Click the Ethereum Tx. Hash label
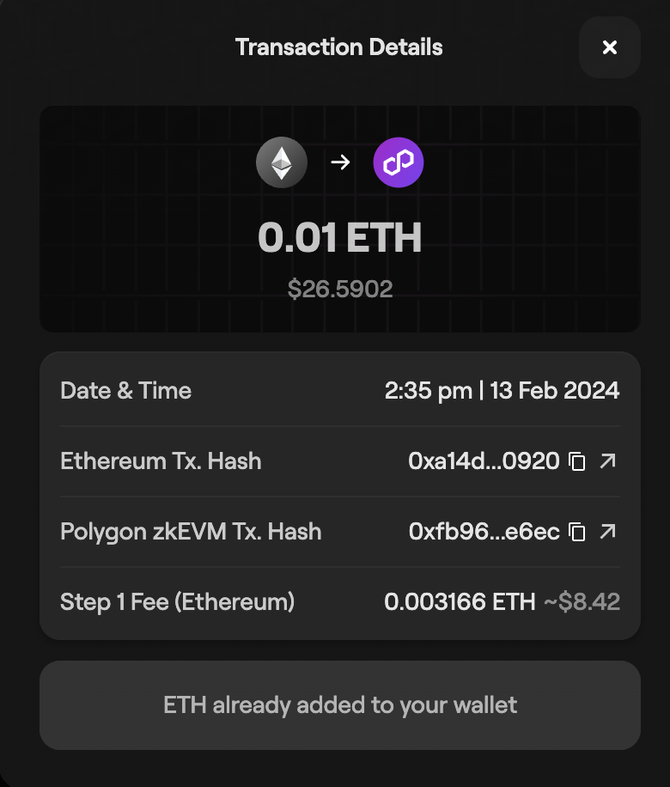Image resolution: width=670 pixels, height=787 pixels. coord(161,462)
